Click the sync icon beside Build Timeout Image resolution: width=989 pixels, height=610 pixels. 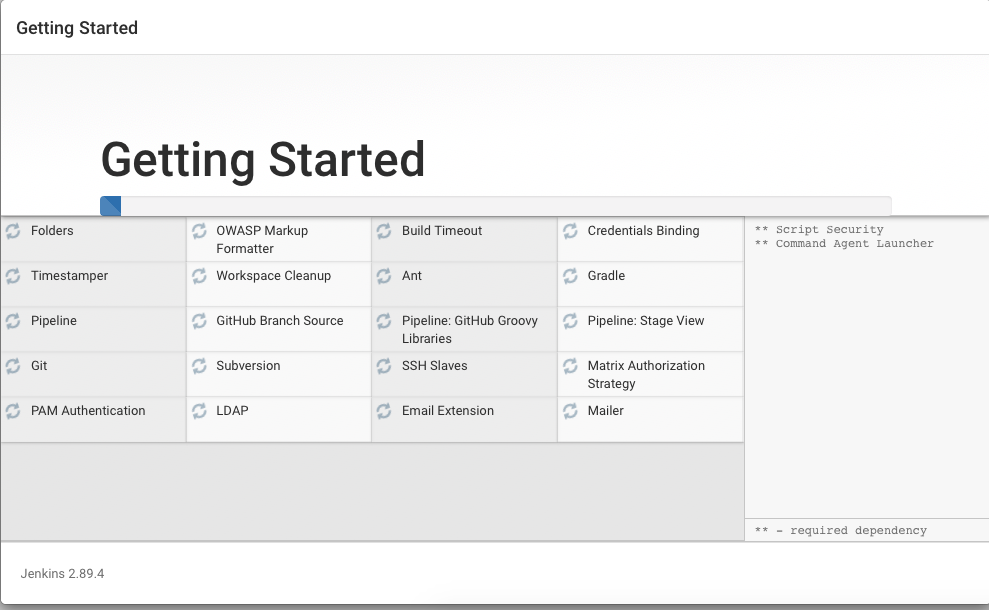coord(384,231)
